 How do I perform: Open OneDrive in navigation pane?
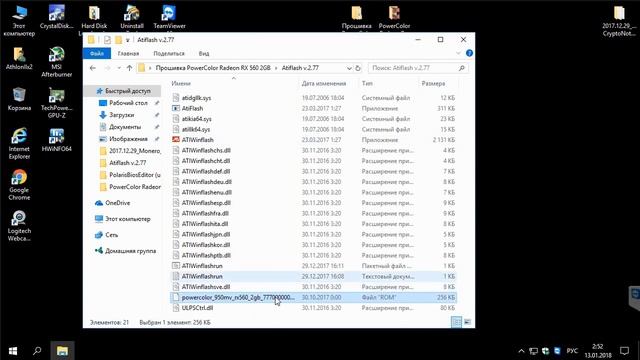pyautogui.click(x=117, y=203)
